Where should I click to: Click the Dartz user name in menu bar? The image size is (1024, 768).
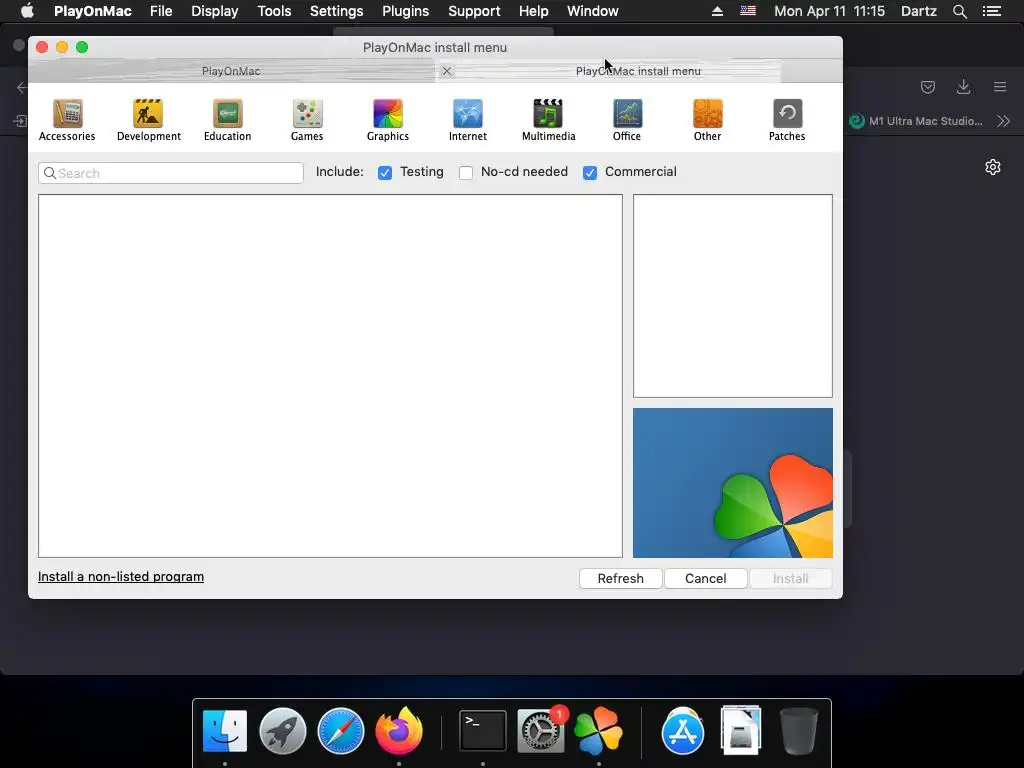pos(918,11)
